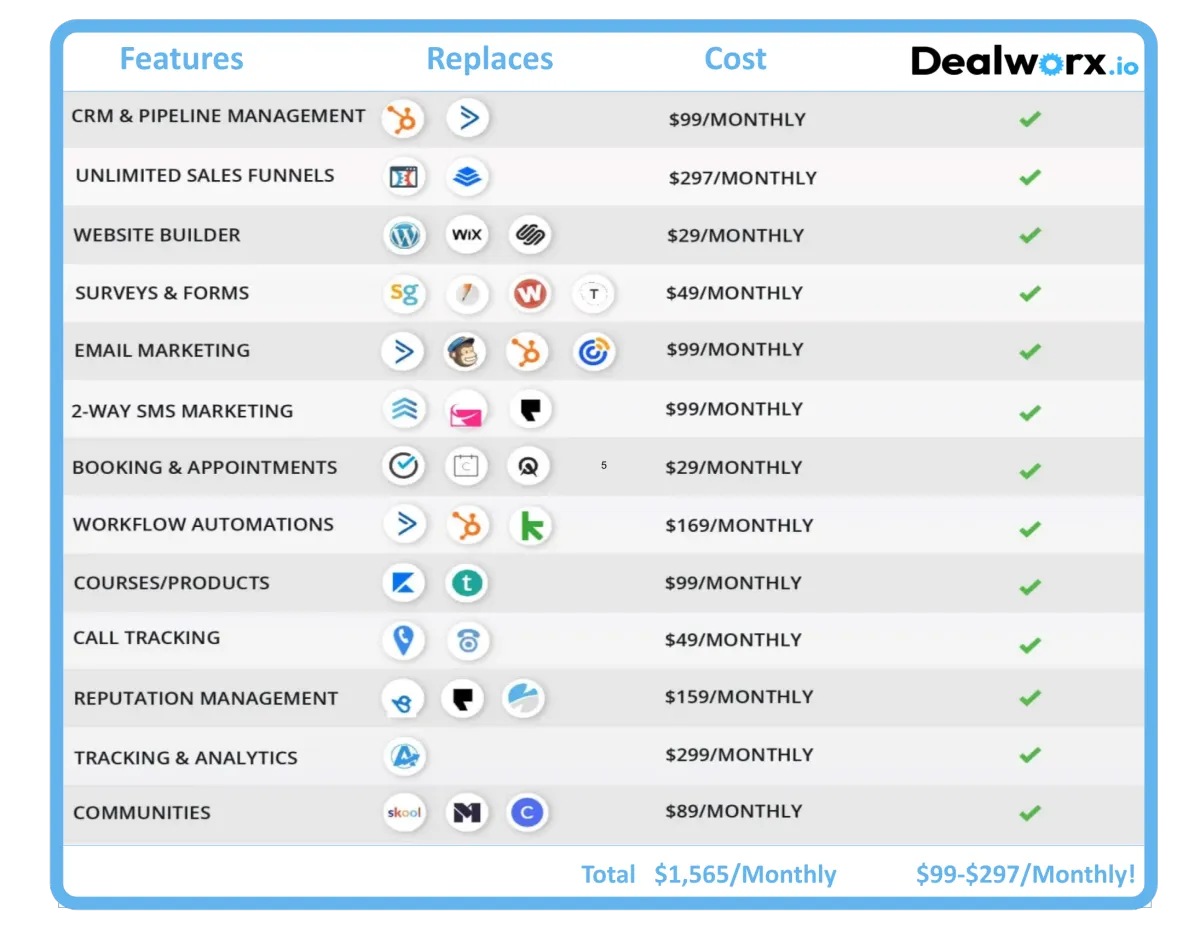Click the "$99-$297/Monthly!" Dealworx price
This screenshot has height=932, width=1200.
[1026, 875]
